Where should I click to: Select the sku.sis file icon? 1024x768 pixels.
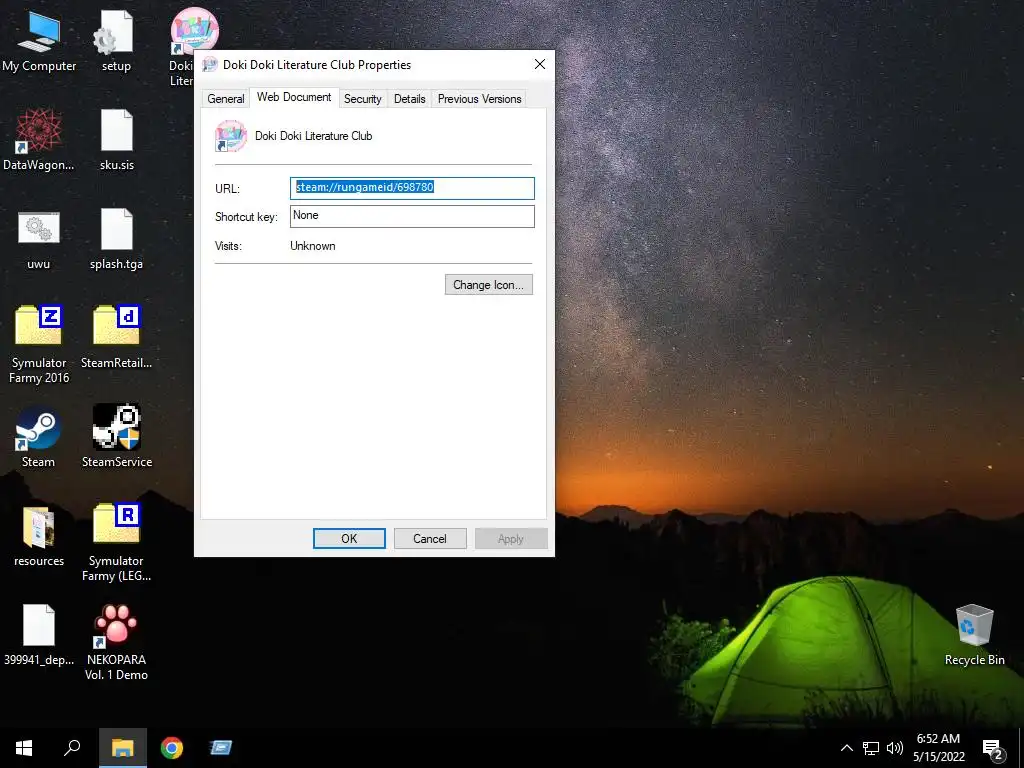(x=116, y=139)
